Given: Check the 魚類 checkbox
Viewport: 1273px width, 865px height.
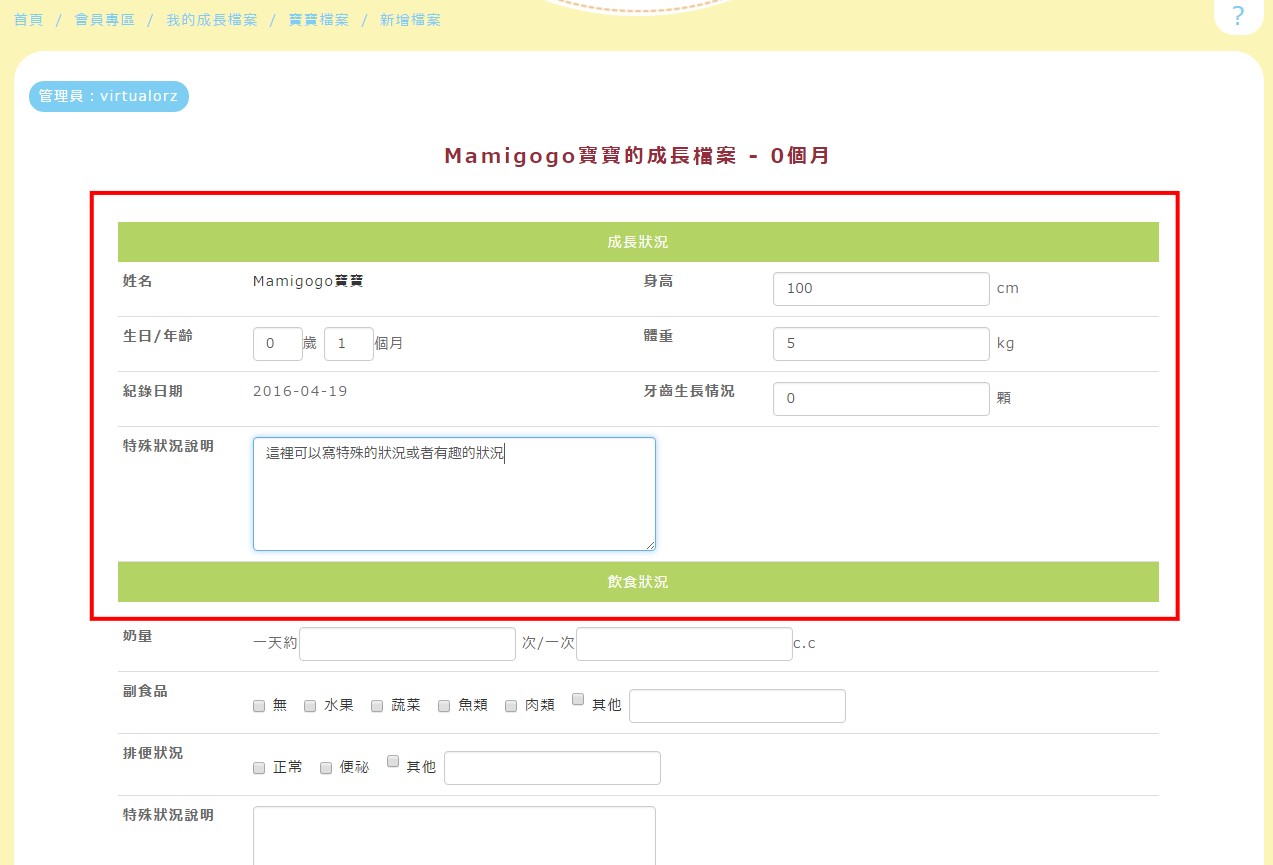Looking at the screenshot, I should pyautogui.click(x=444, y=706).
